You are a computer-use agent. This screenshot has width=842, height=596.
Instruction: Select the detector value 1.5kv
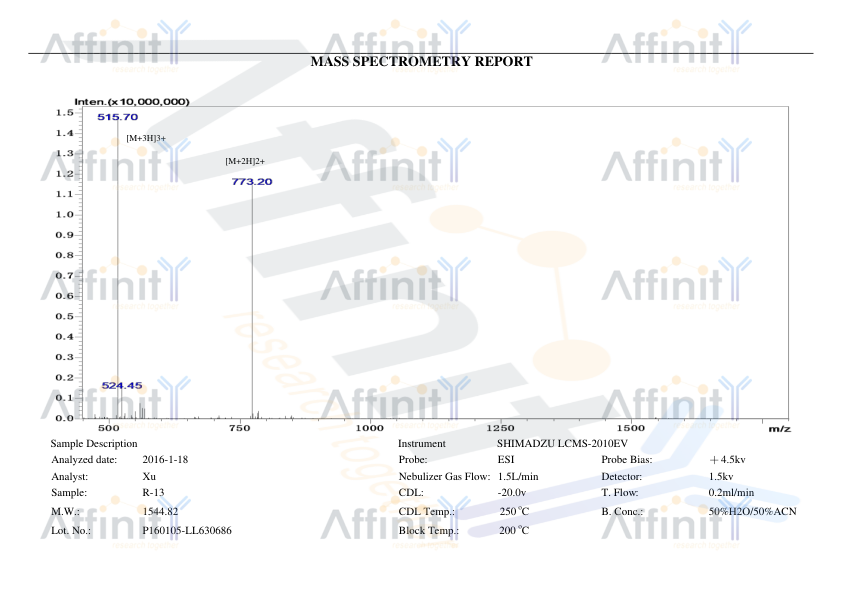[721, 477]
